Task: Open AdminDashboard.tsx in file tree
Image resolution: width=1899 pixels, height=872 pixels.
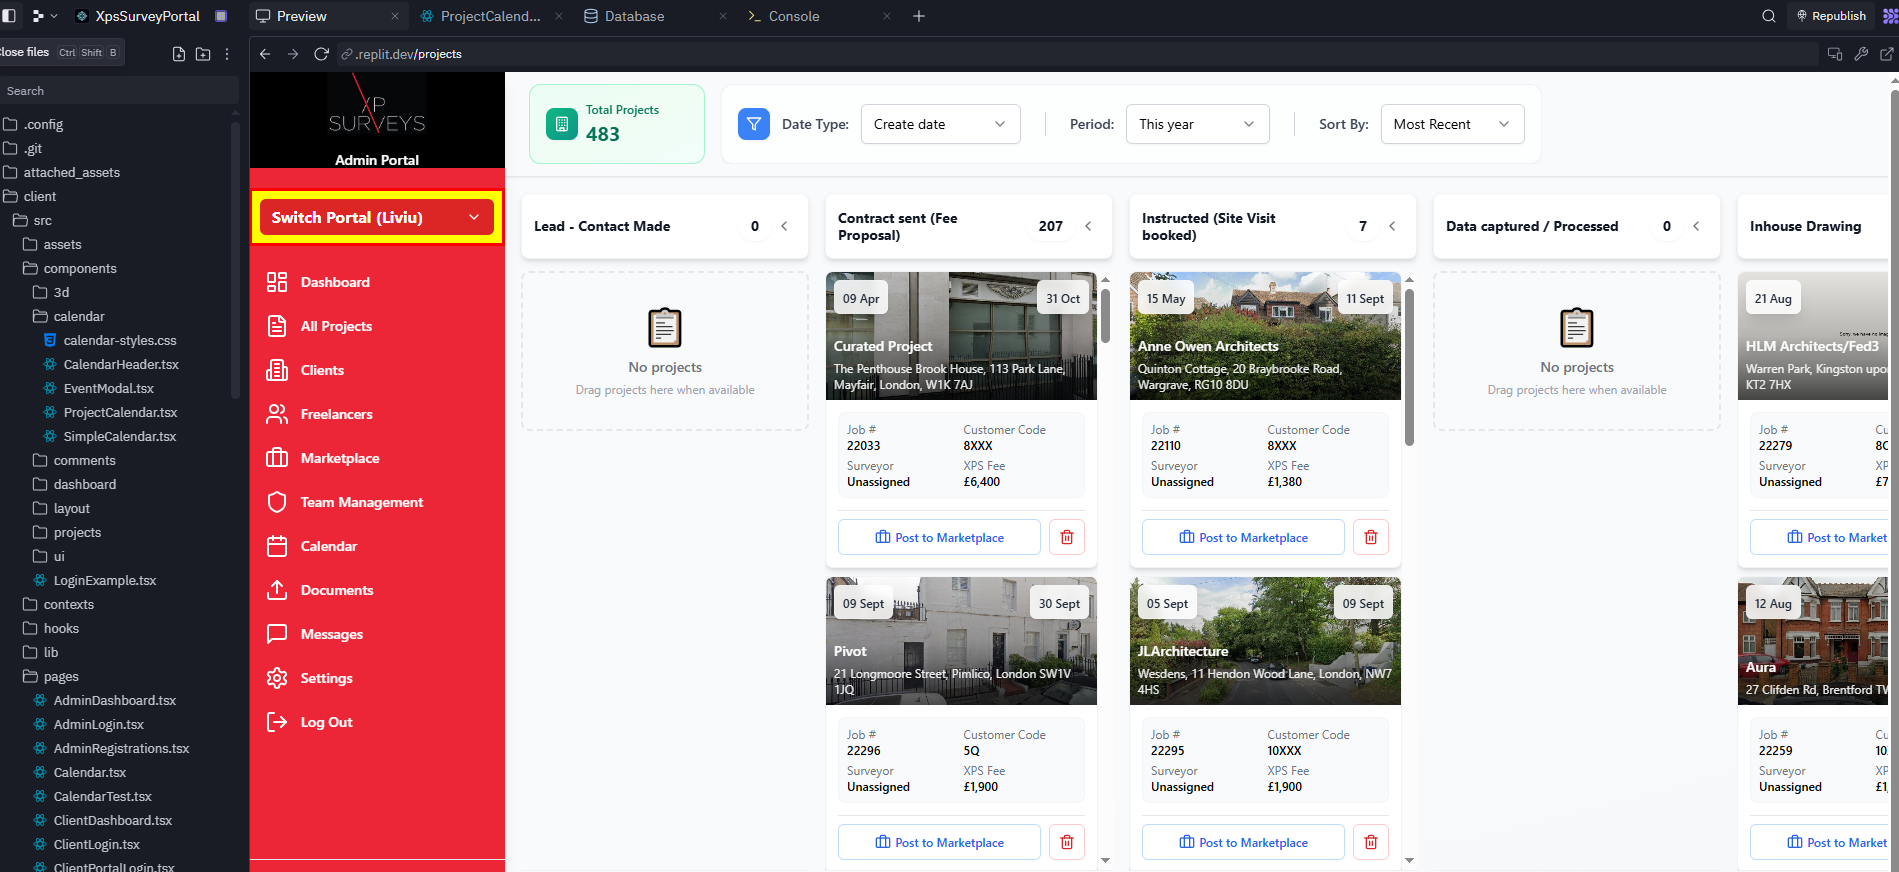Action: 115,700
